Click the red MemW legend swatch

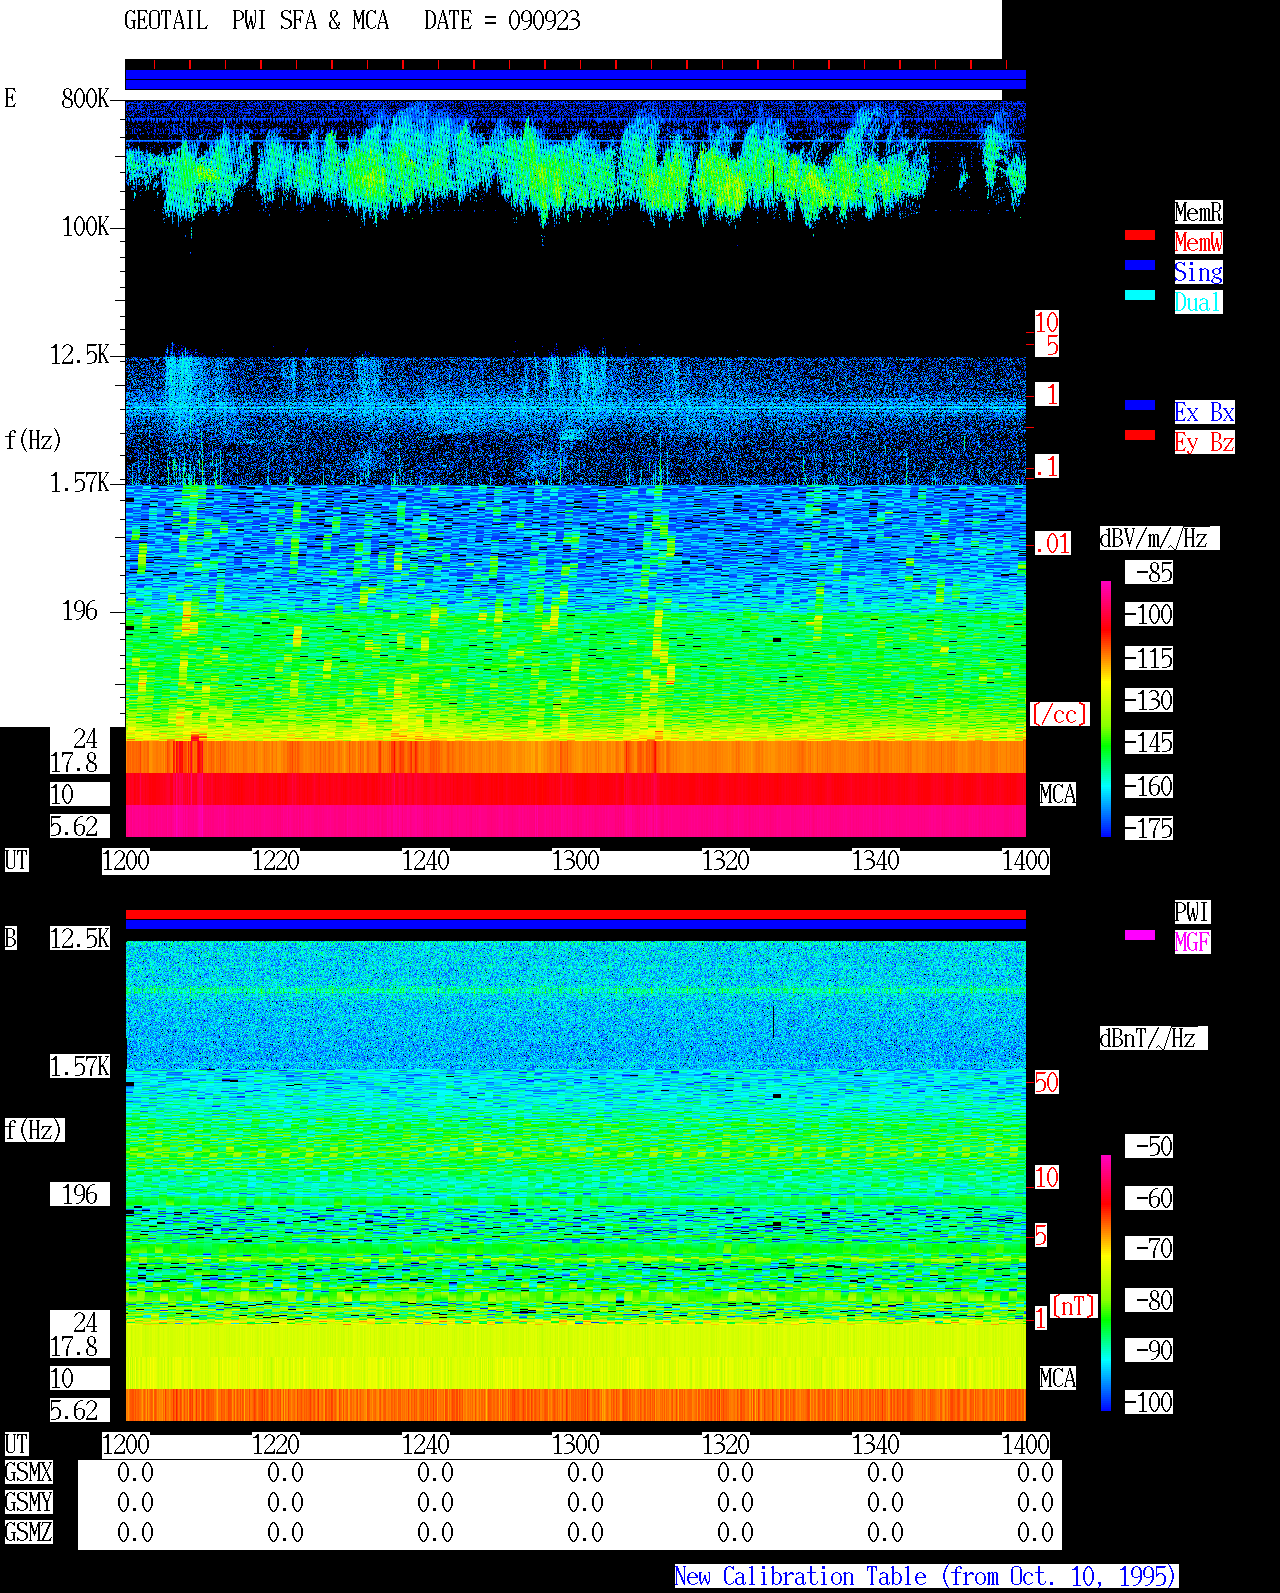point(1140,235)
